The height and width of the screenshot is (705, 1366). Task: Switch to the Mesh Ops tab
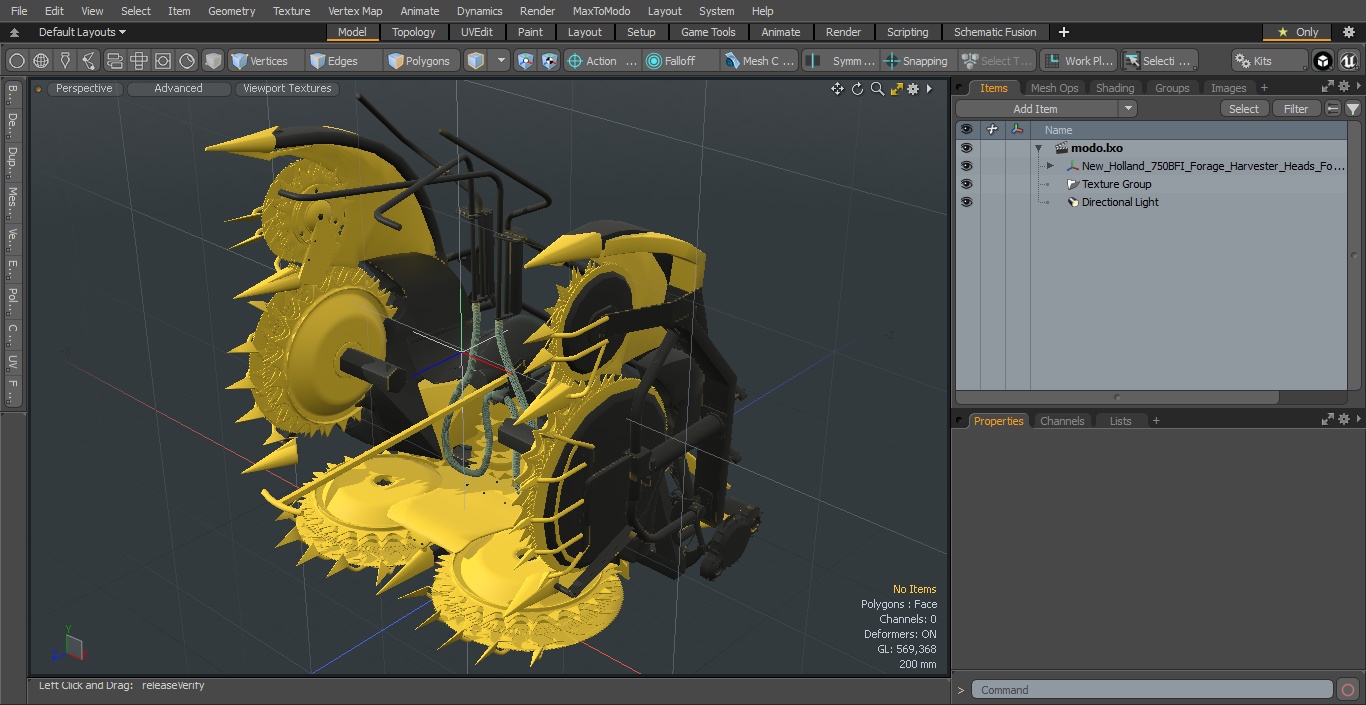click(1054, 88)
